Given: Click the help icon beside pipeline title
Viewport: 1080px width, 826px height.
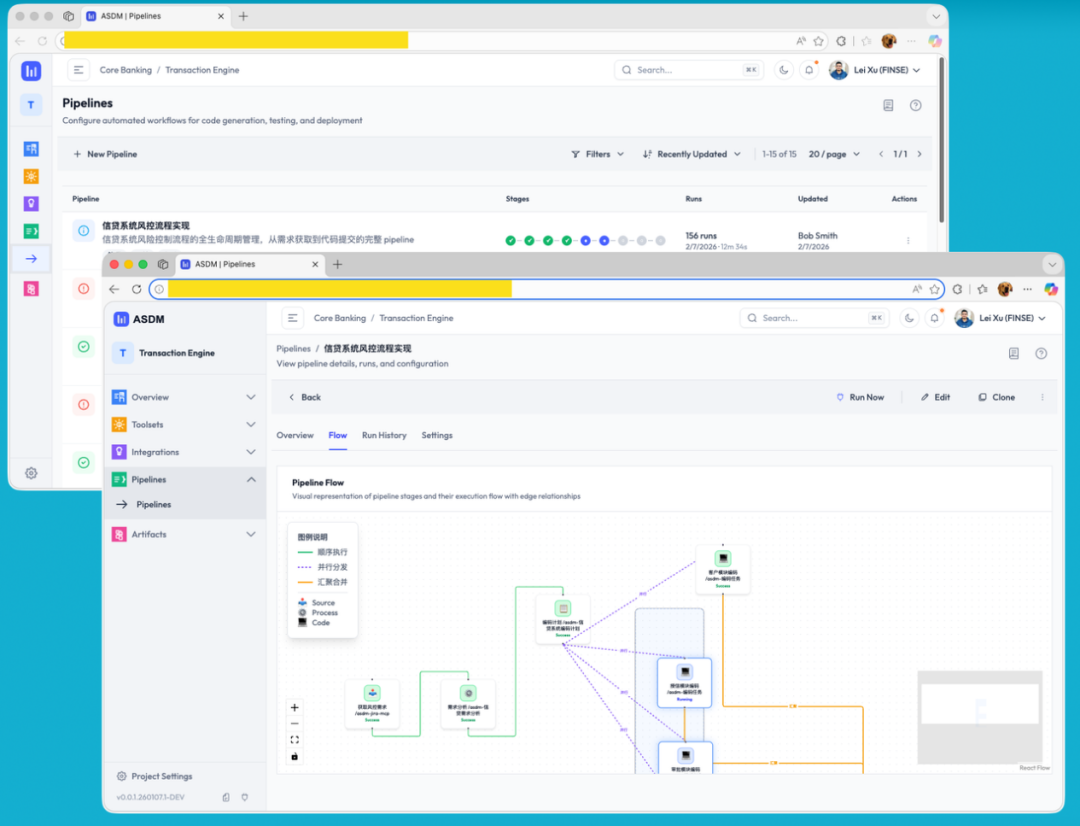Looking at the screenshot, I should click(1041, 353).
